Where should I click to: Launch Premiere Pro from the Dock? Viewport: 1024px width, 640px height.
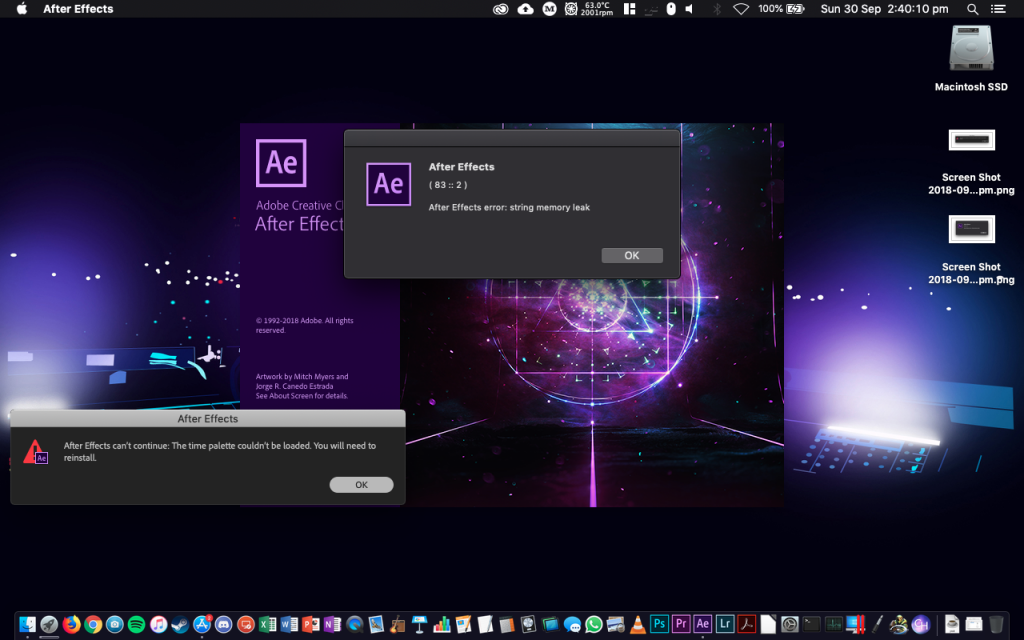[x=681, y=624]
